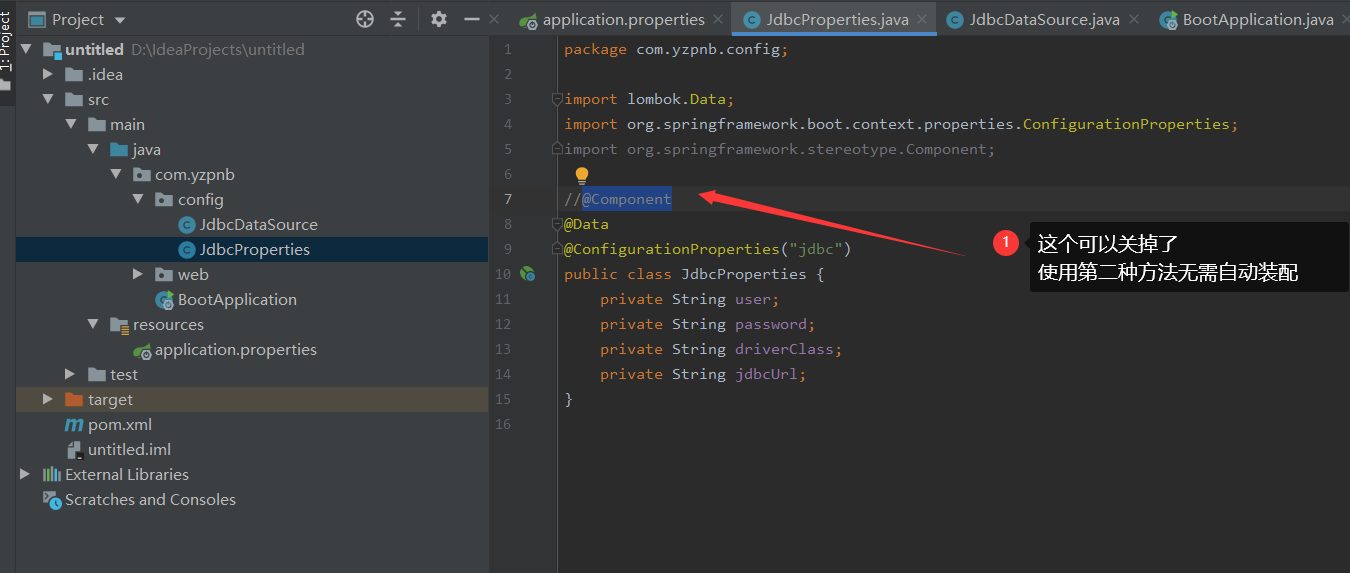Close the JdbcProperties.java tab
1350x573 pixels.
[x=922, y=19]
